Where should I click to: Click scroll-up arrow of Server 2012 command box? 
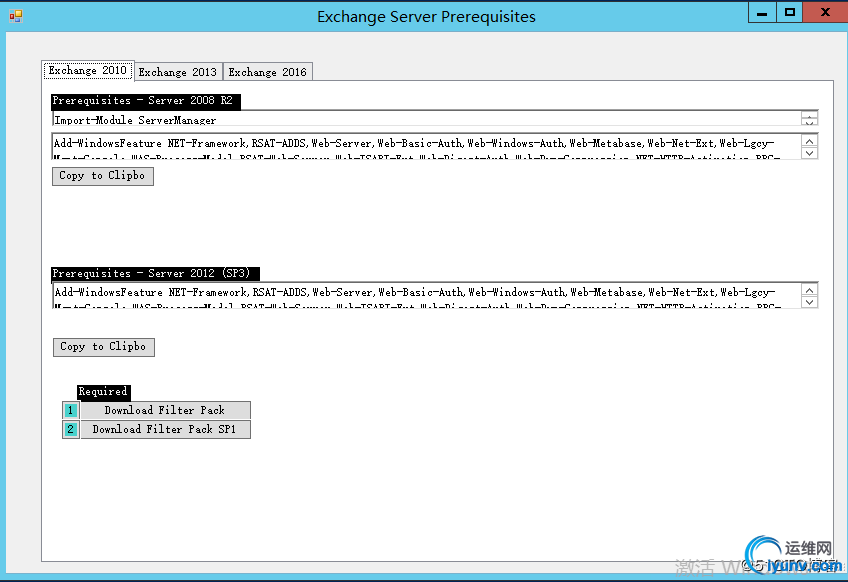click(x=810, y=290)
